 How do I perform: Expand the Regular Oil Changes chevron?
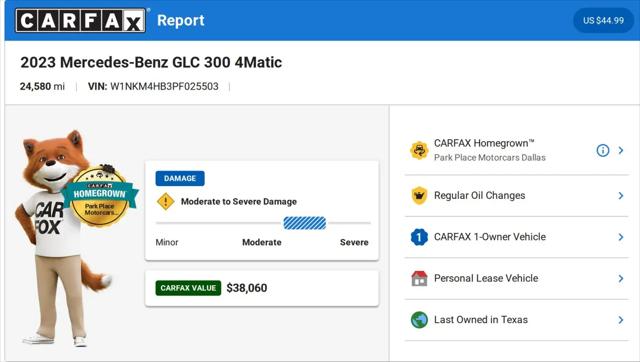click(621, 195)
